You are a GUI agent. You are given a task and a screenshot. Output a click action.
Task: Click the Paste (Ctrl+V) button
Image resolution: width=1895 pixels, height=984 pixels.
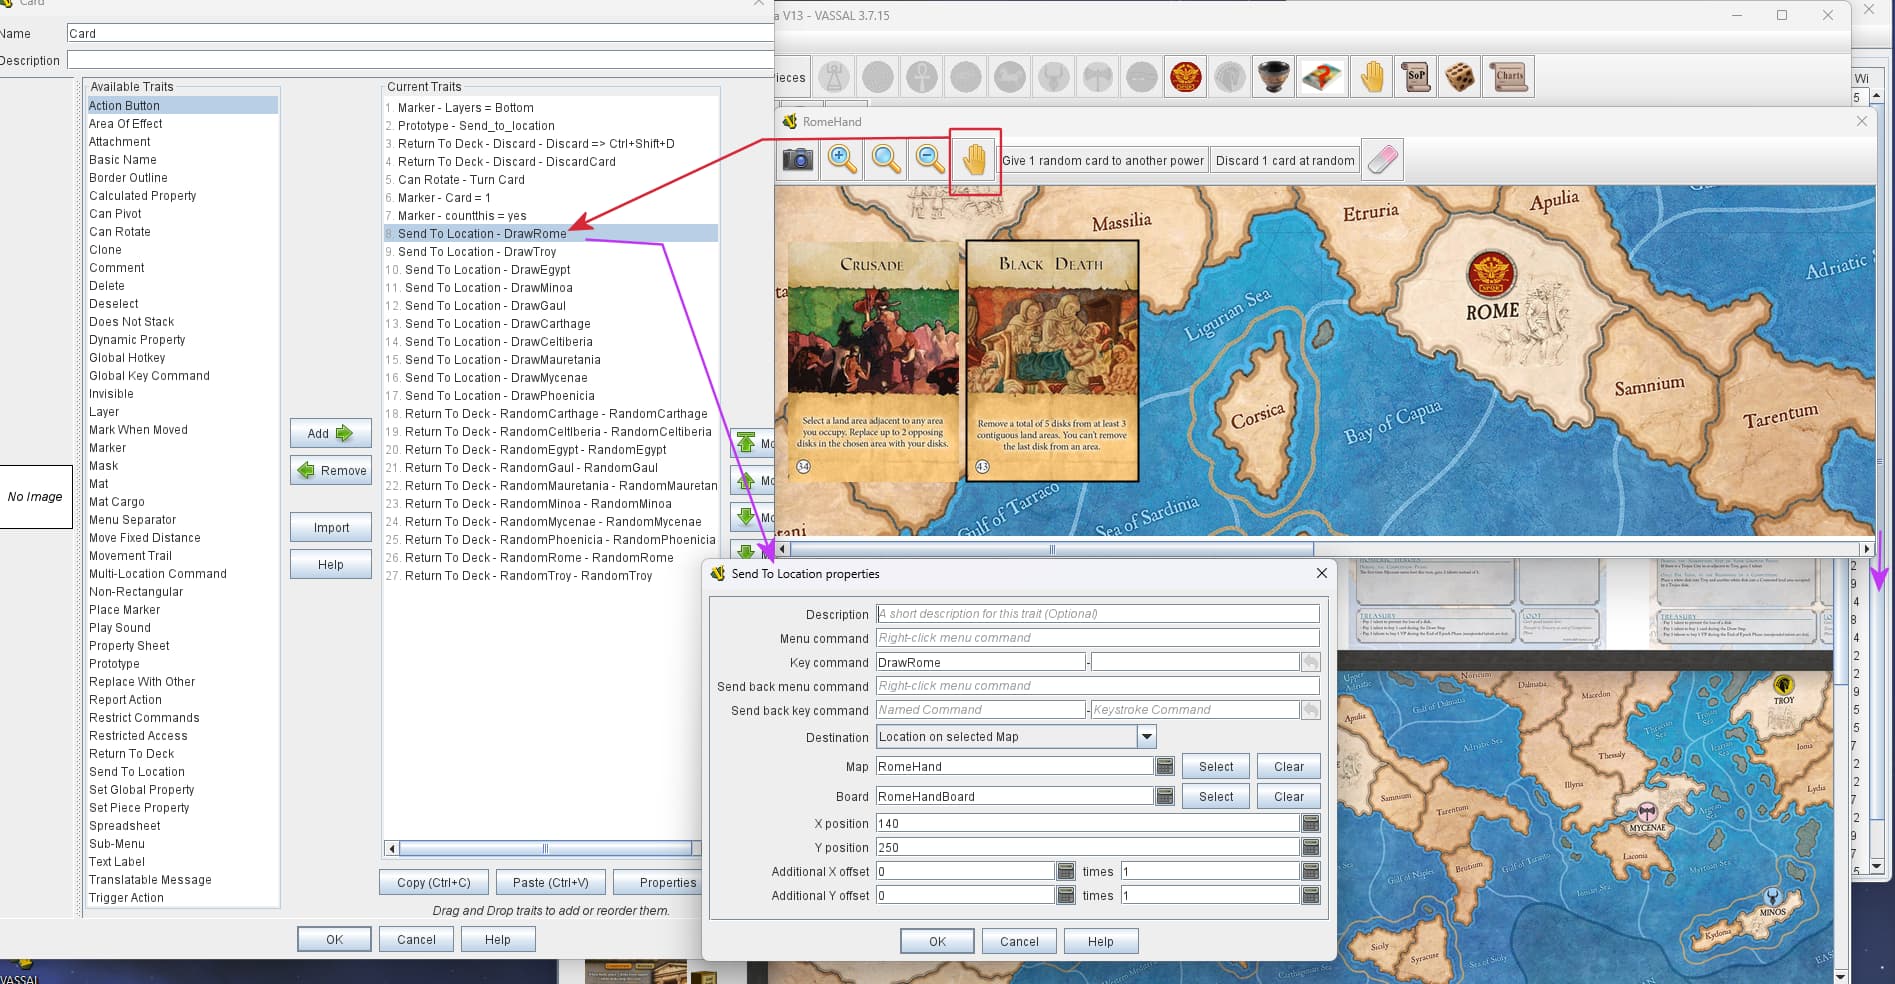click(550, 882)
